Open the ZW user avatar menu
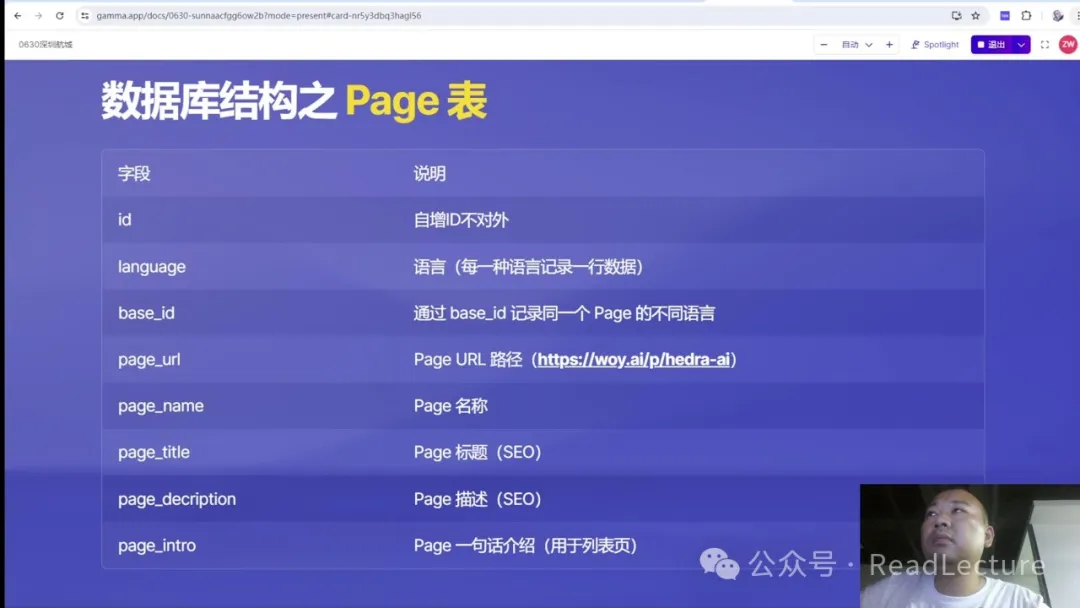 tap(1068, 45)
